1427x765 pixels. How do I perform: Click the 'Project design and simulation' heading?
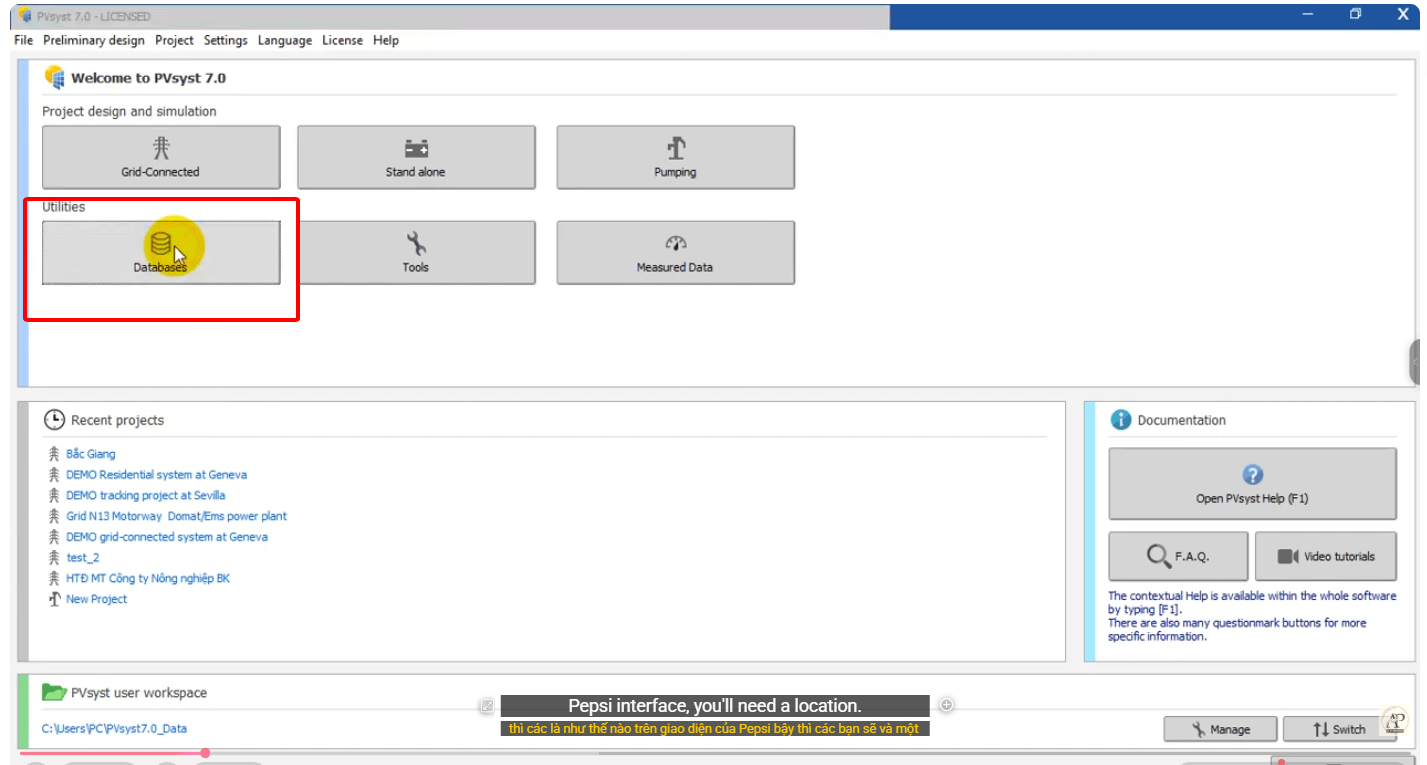click(x=129, y=111)
